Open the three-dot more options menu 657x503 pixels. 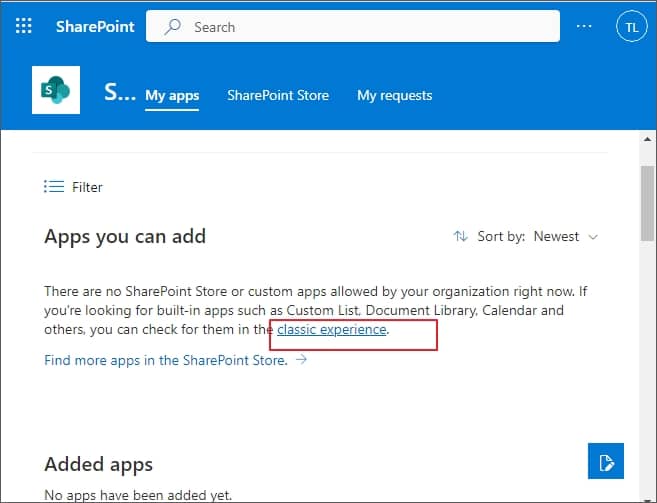pyautogui.click(x=584, y=26)
